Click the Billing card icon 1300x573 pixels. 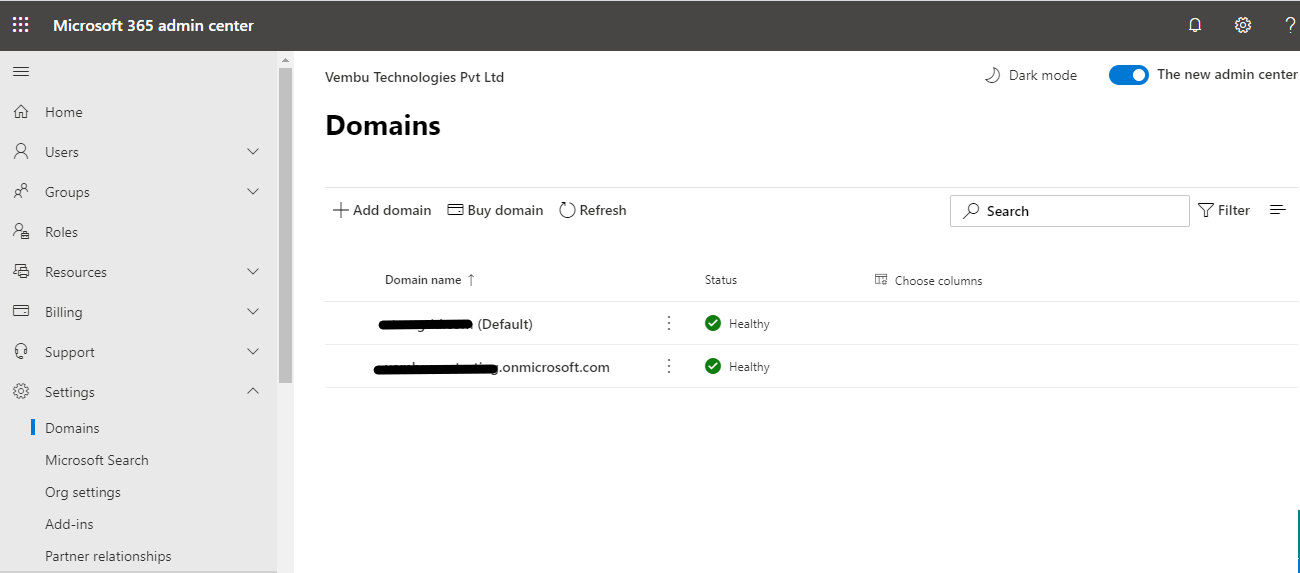pos(21,311)
